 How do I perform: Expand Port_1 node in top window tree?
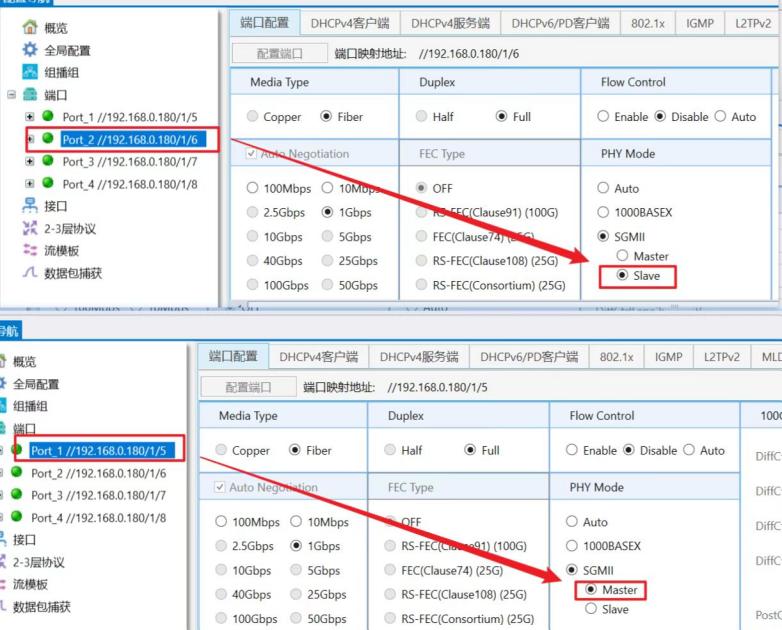(30, 117)
